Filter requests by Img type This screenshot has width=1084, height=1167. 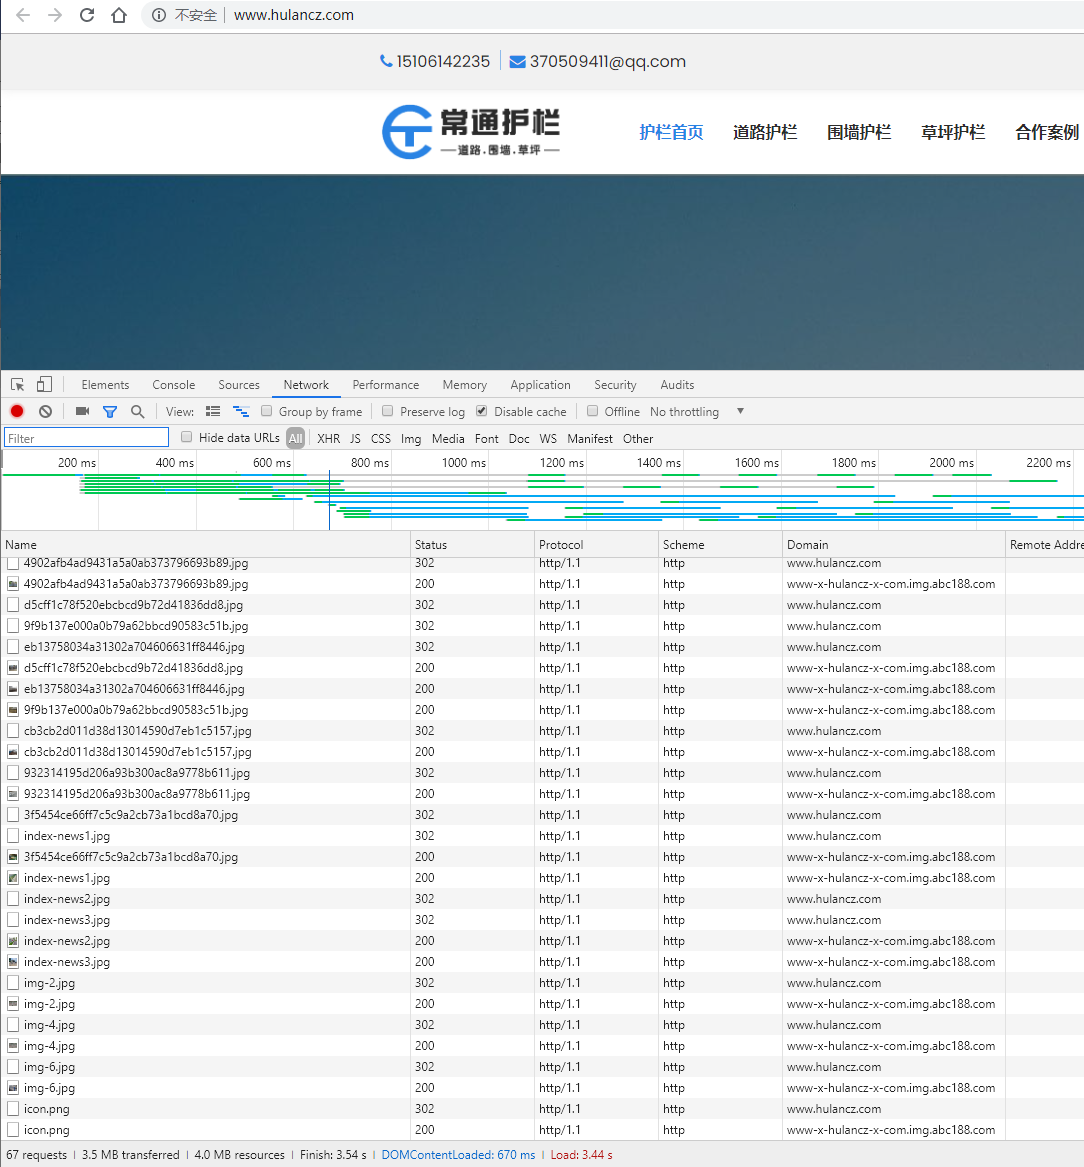pyautogui.click(x=411, y=438)
